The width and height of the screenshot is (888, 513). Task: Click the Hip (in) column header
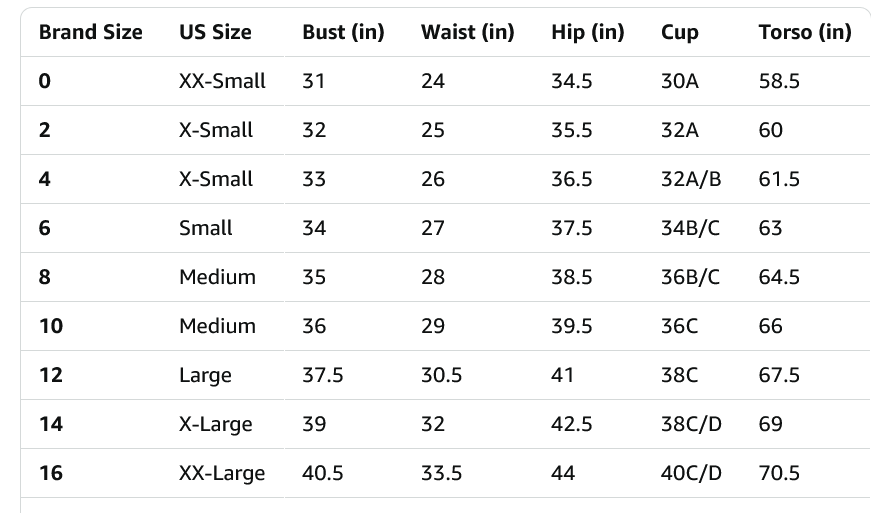tap(587, 32)
